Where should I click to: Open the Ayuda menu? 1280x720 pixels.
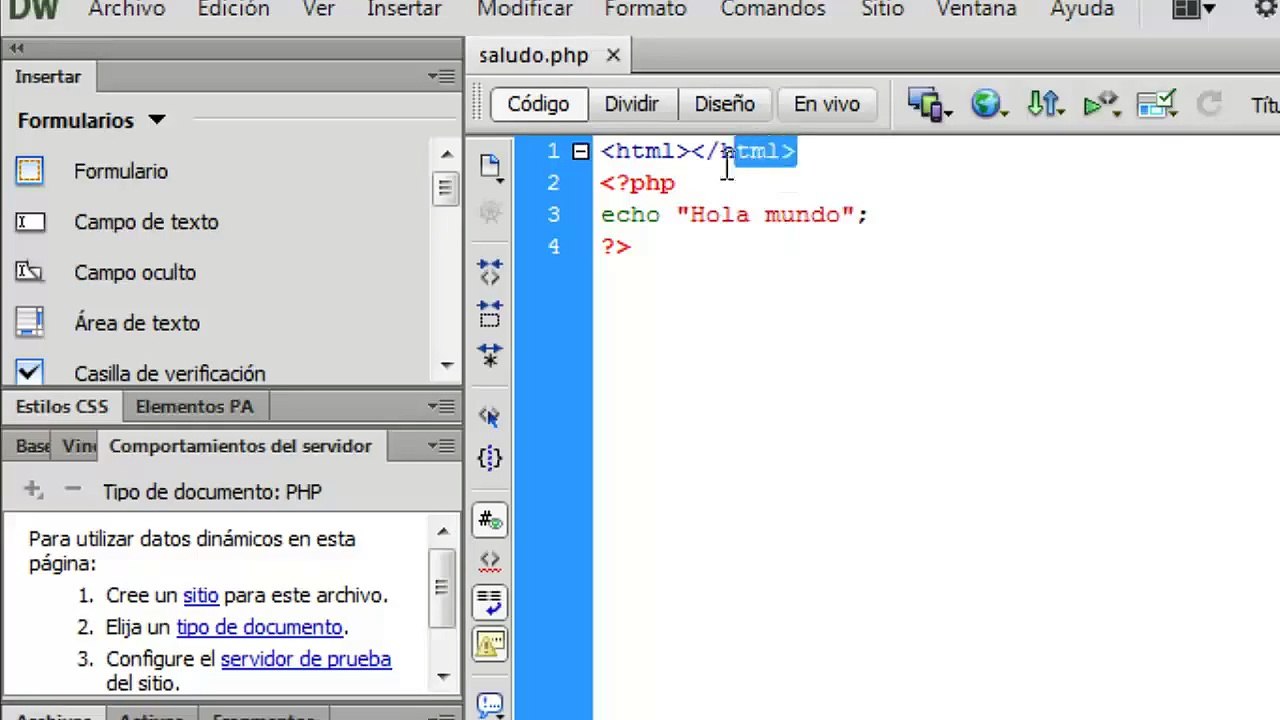coord(1082,9)
